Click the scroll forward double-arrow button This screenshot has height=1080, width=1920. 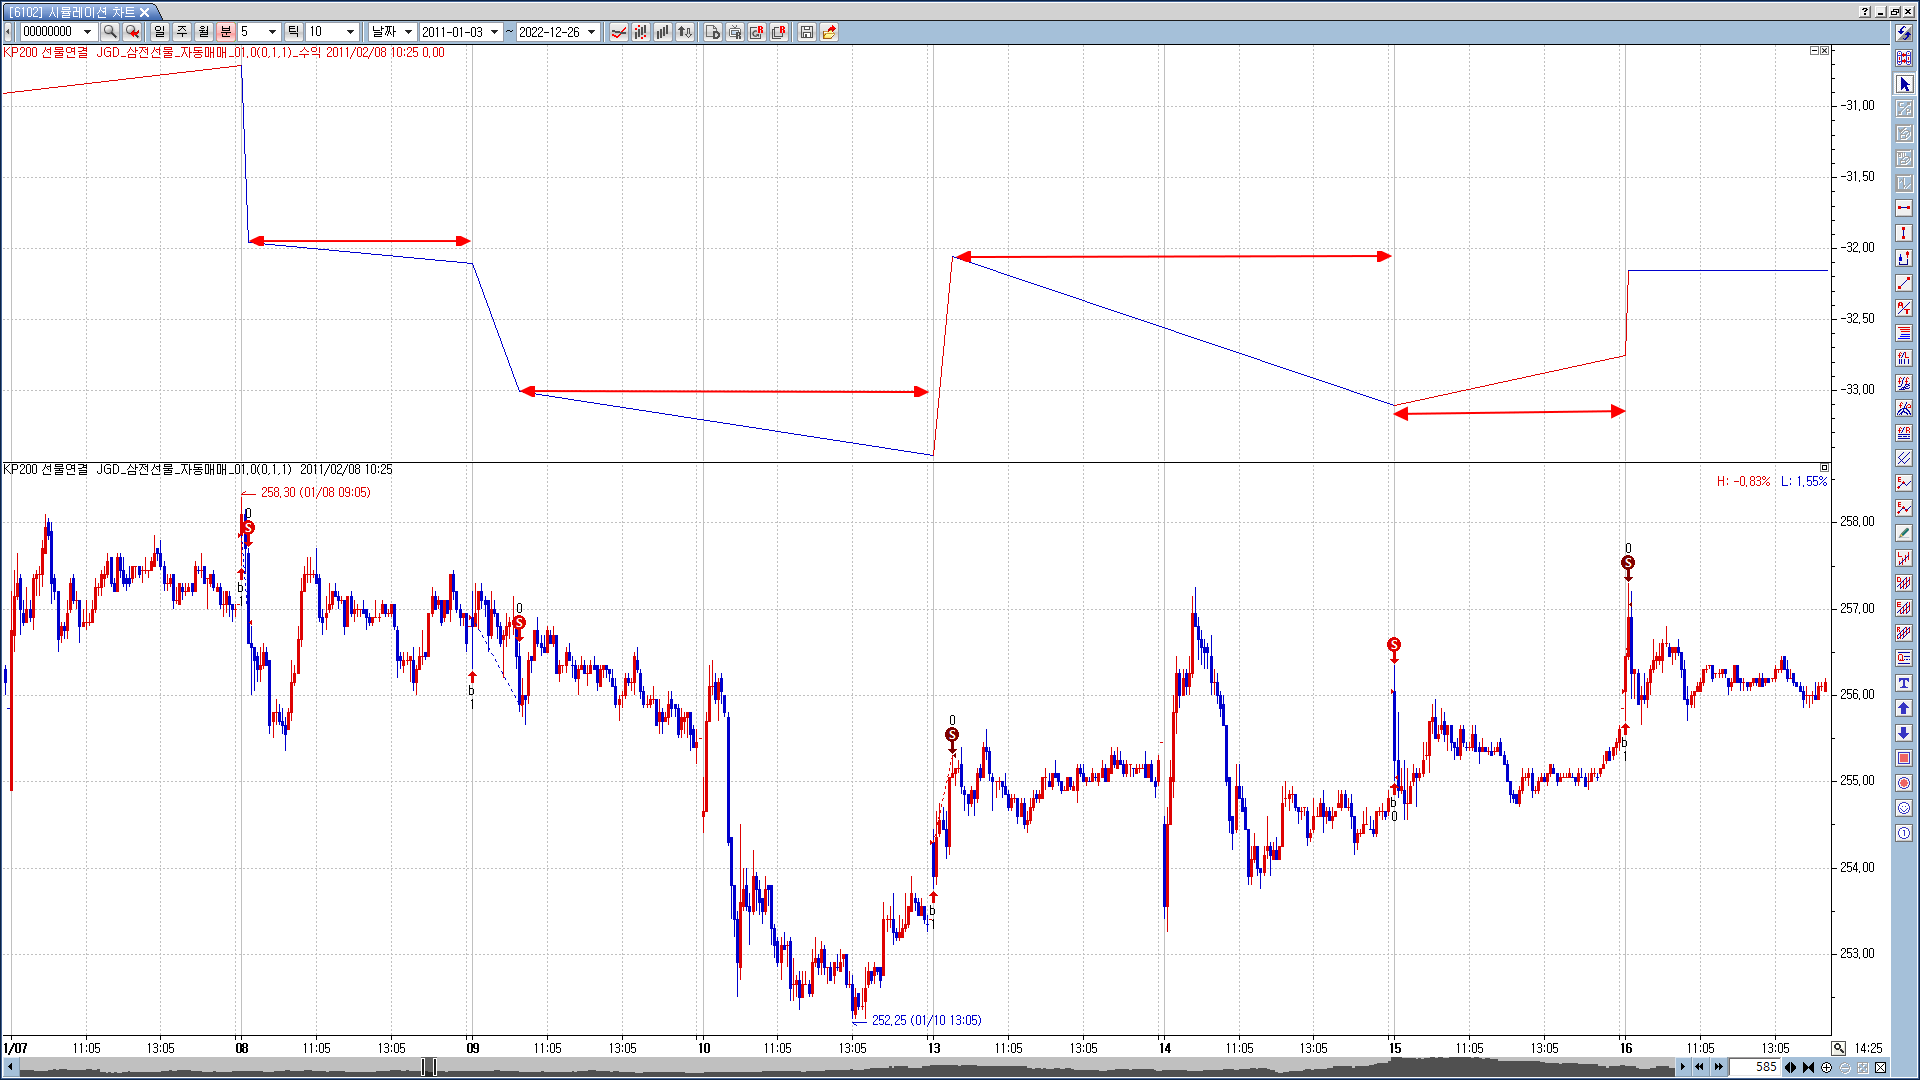pyautogui.click(x=1719, y=1067)
